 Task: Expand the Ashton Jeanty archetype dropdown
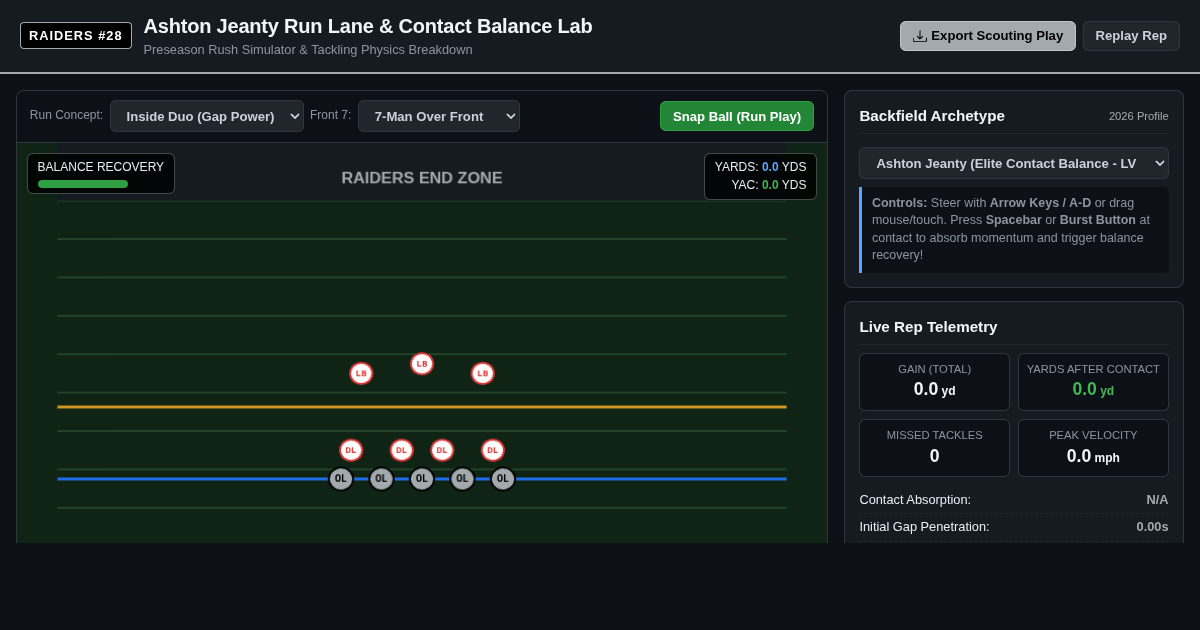(x=1014, y=163)
